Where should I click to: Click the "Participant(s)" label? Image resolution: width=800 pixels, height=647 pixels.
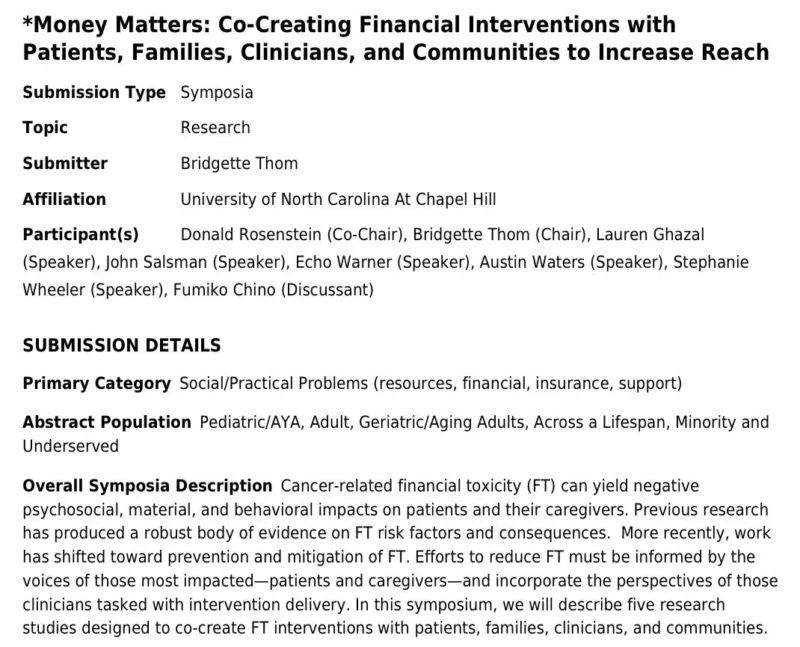81,234
